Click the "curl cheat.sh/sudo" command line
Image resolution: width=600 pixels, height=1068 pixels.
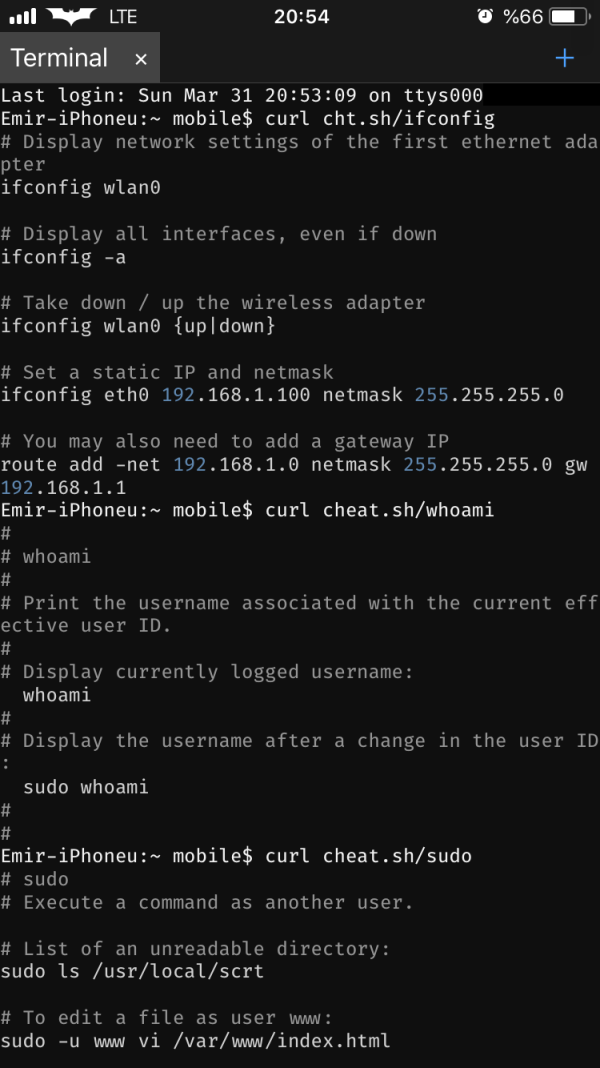pos(368,856)
